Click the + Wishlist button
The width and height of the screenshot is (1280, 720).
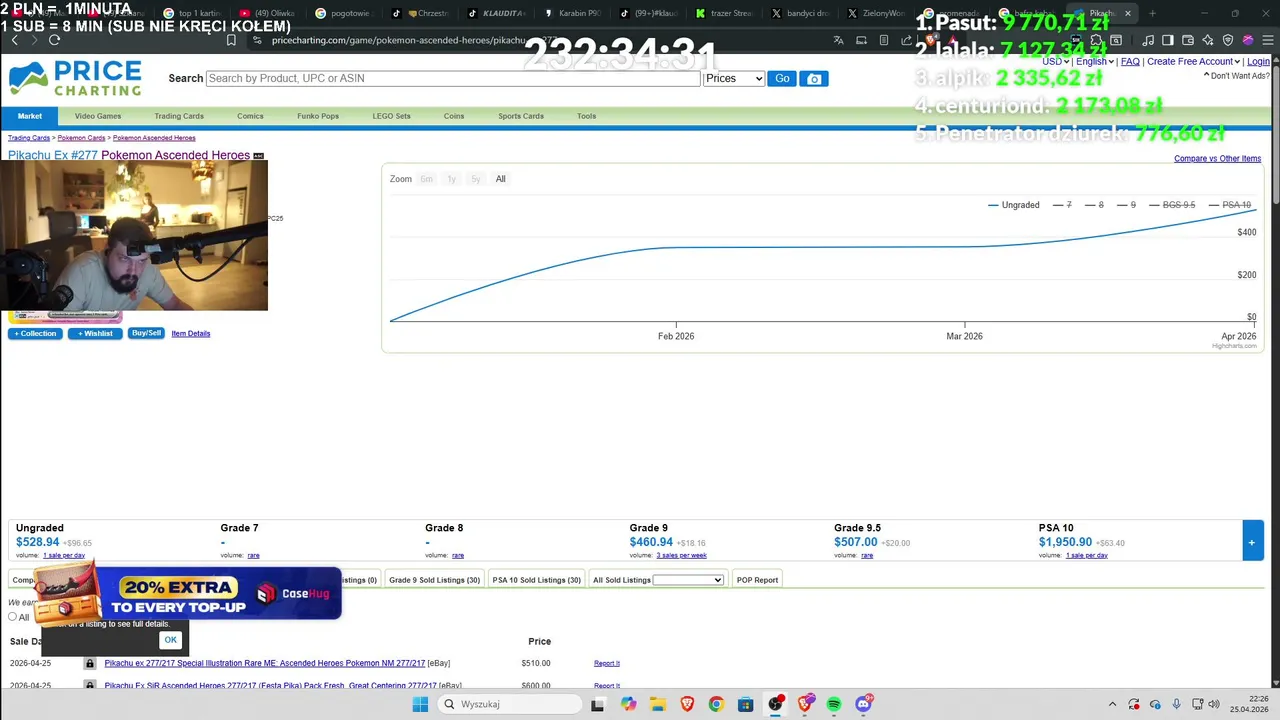point(95,333)
